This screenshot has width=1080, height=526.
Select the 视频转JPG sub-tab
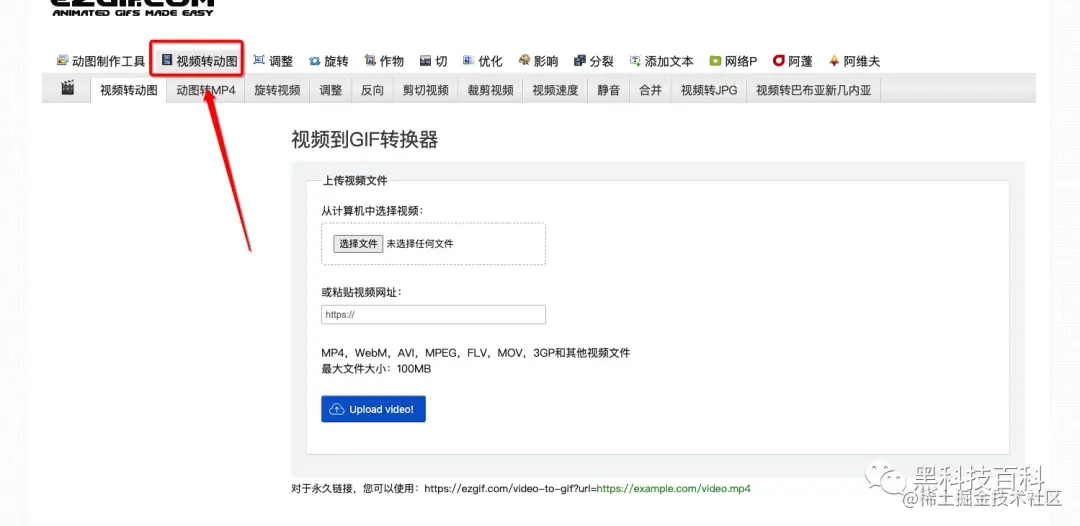[x=709, y=90]
